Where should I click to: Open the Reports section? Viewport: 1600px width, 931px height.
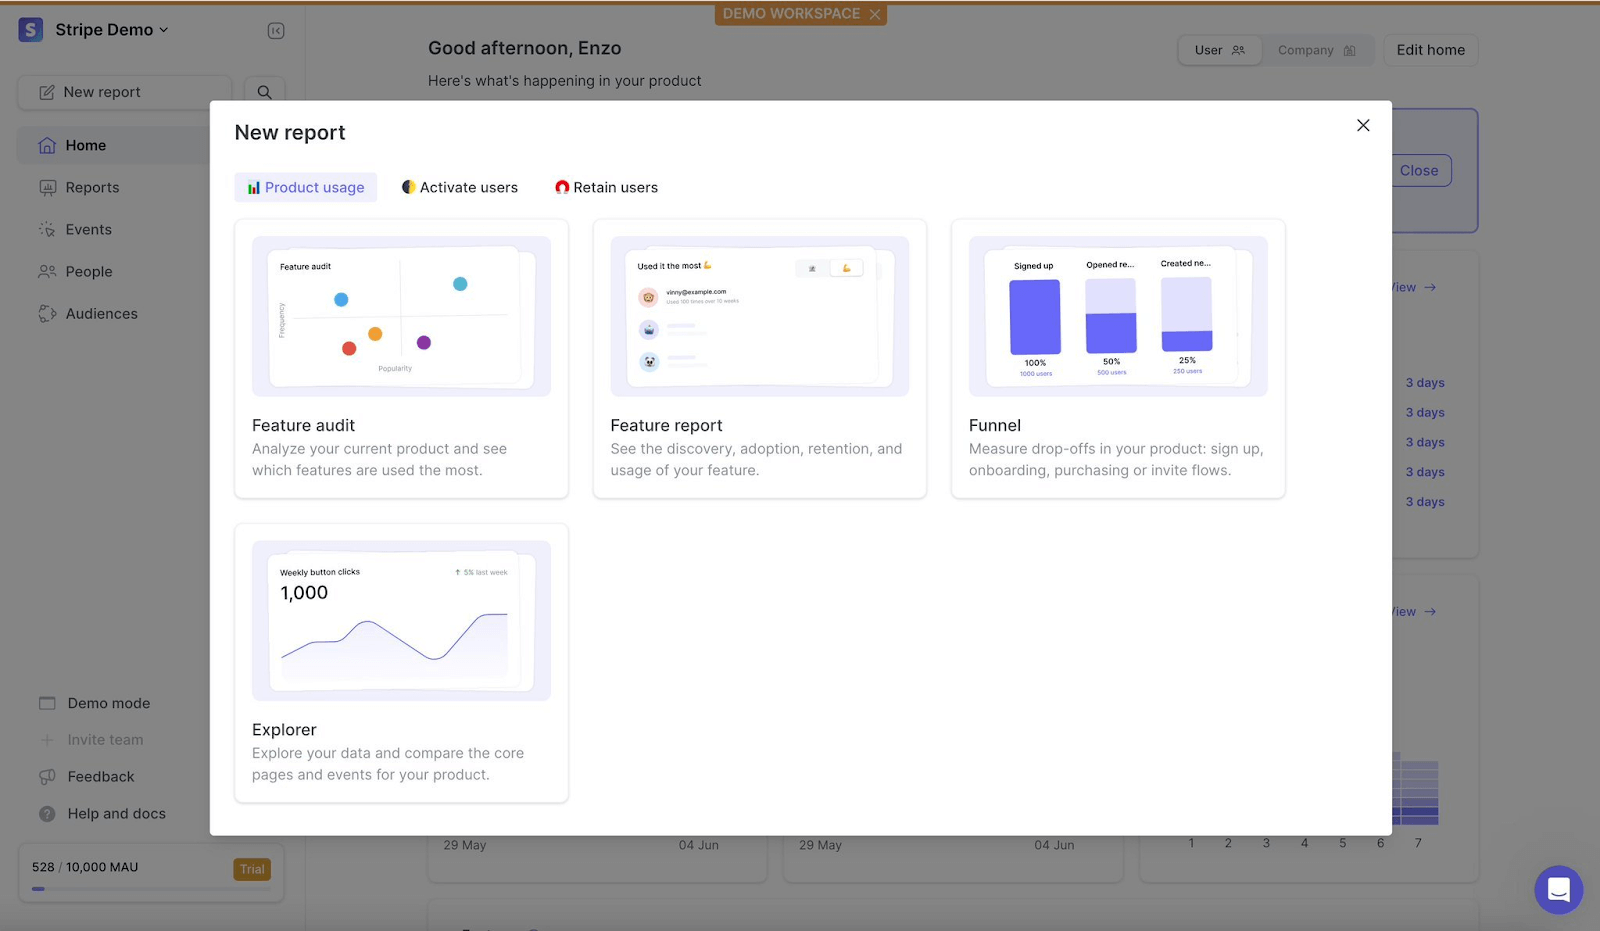tap(92, 187)
